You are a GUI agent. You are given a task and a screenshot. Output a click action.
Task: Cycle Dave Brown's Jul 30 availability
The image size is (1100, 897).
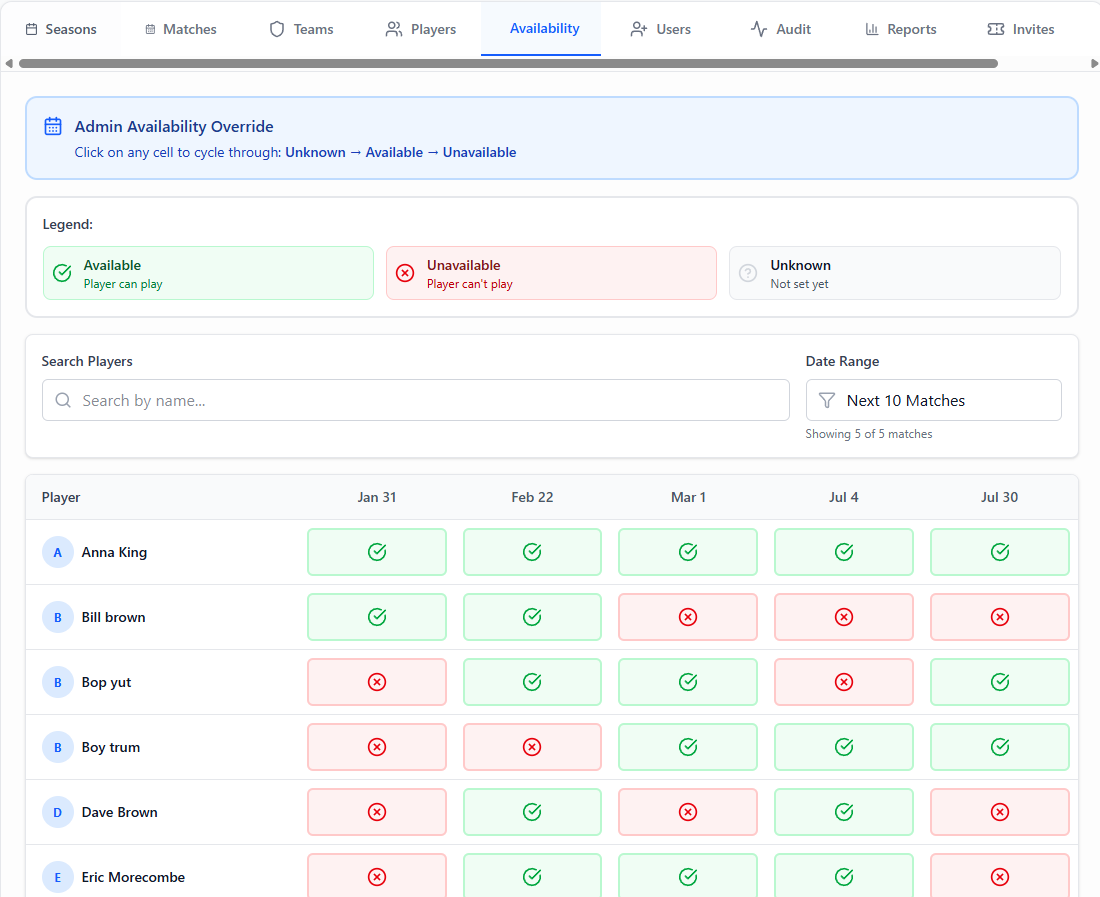(x=999, y=812)
